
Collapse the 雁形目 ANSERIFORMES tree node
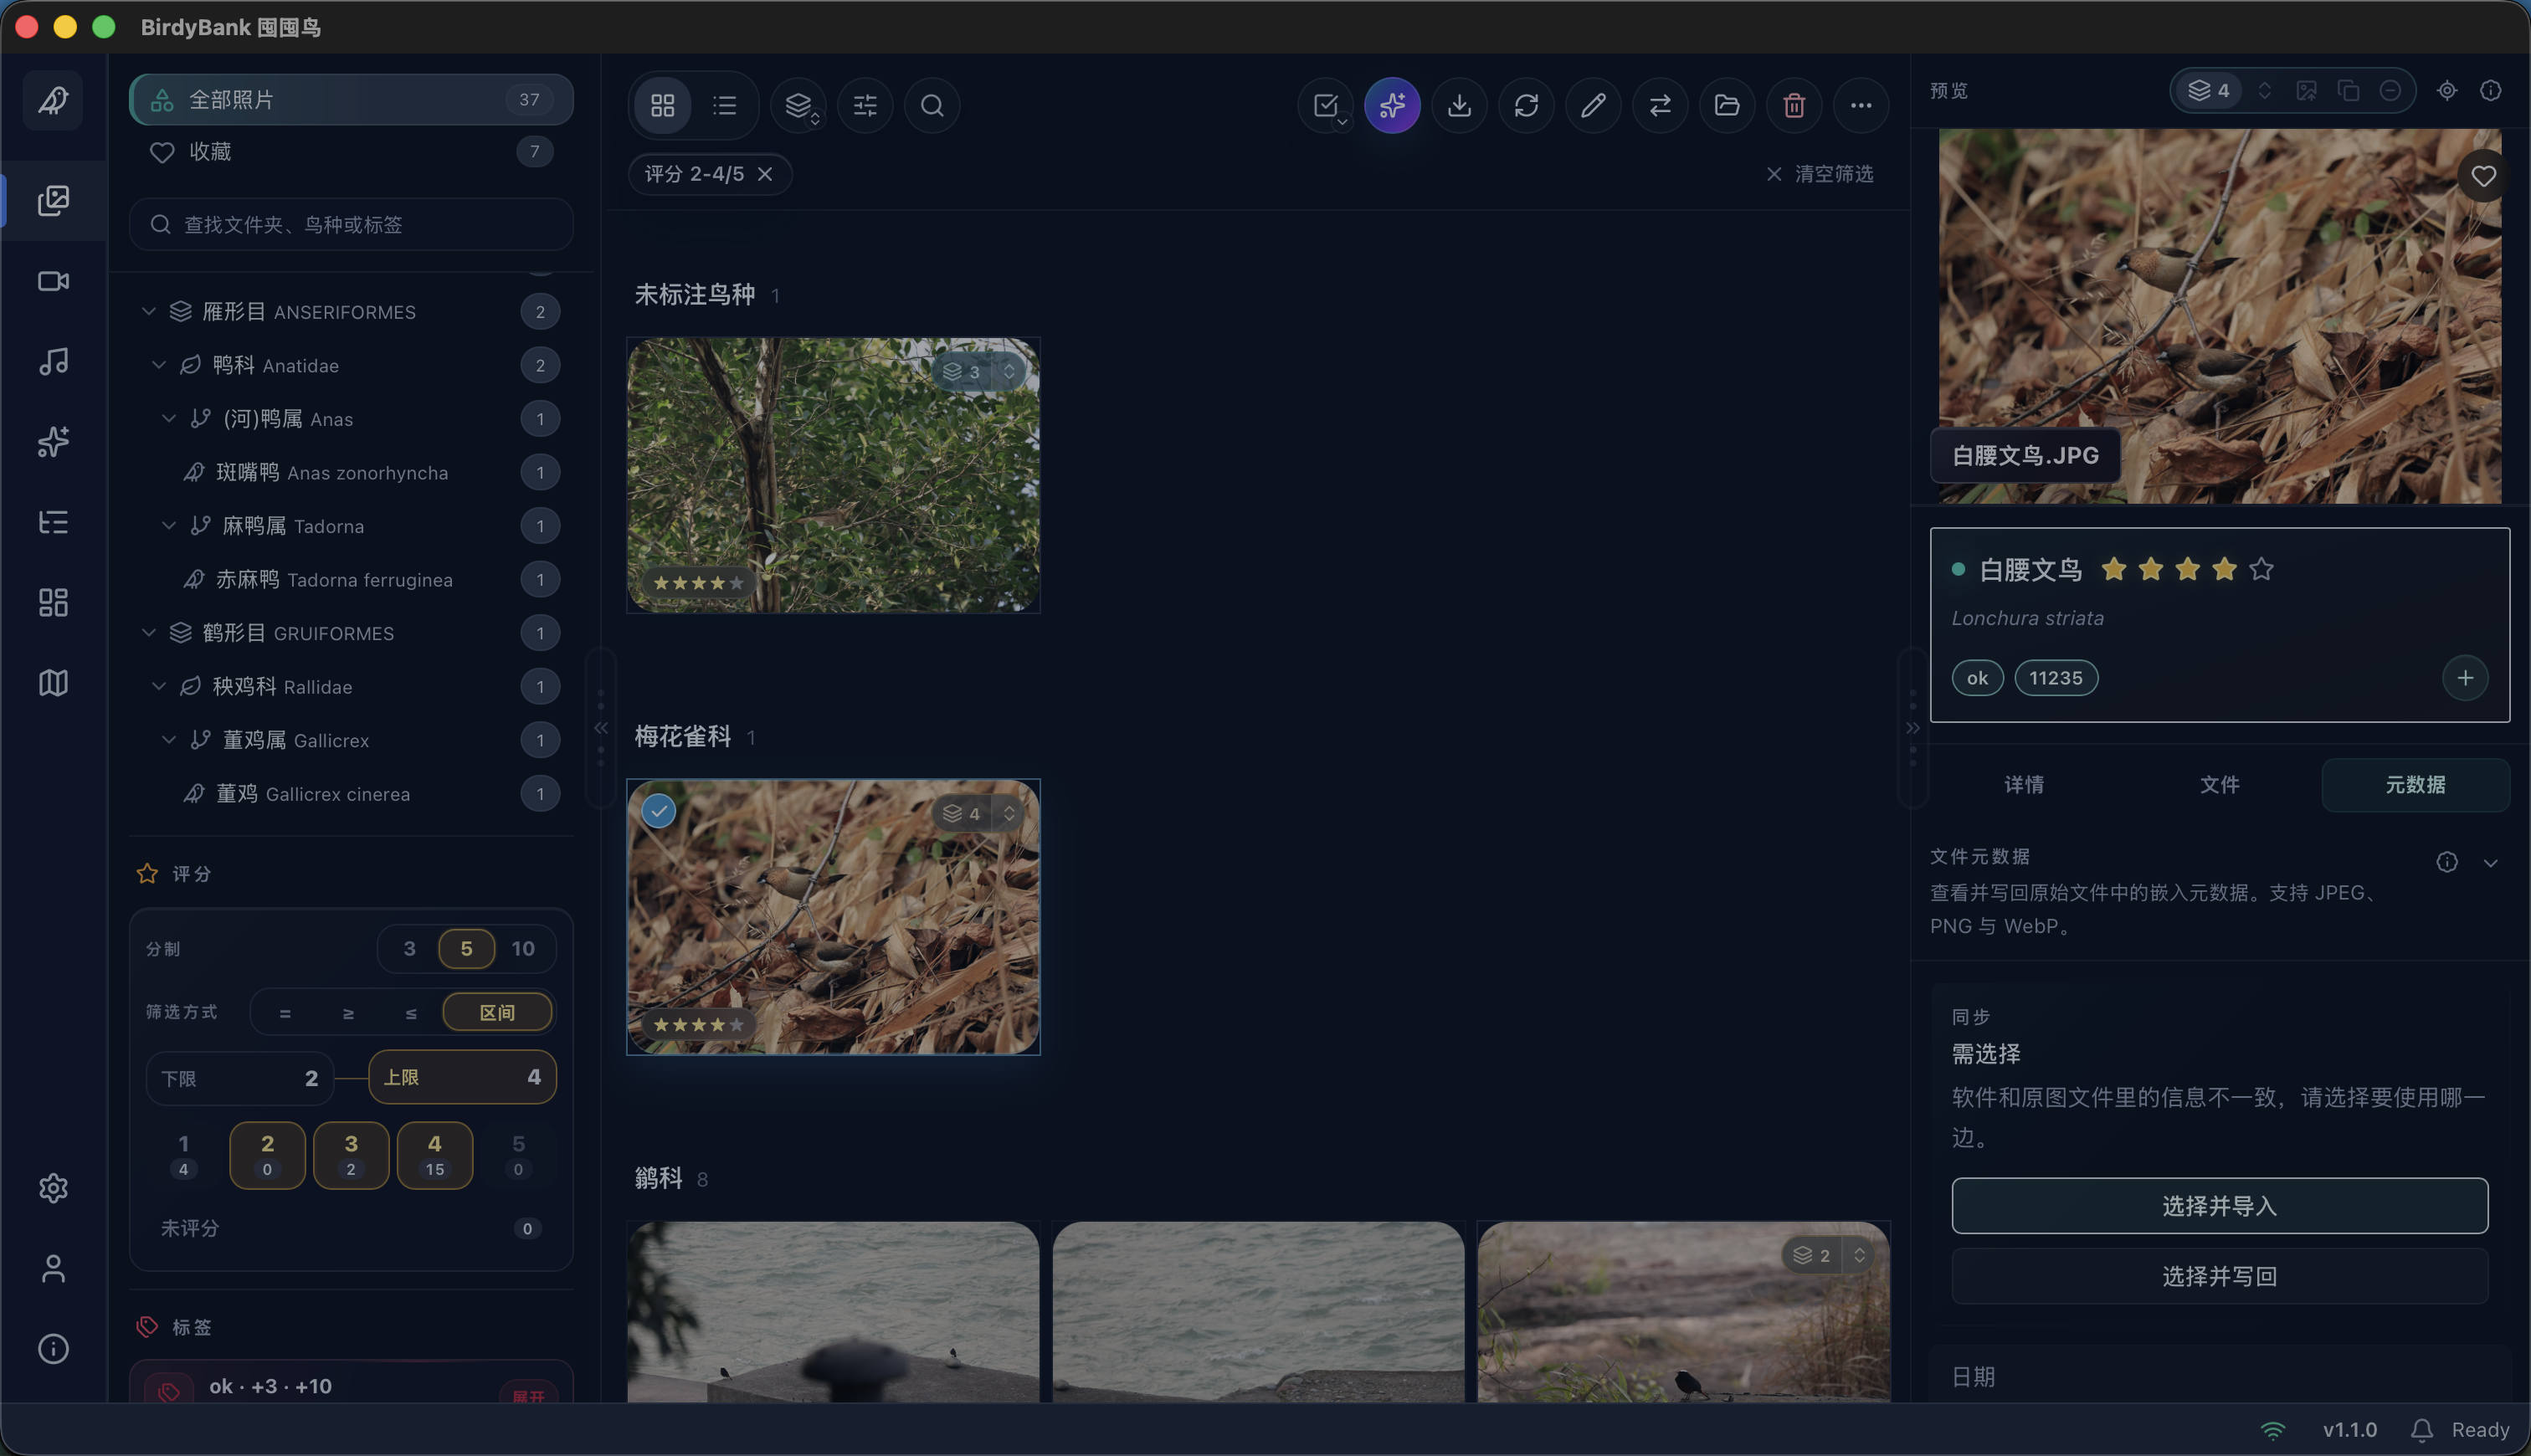[x=149, y=311]
